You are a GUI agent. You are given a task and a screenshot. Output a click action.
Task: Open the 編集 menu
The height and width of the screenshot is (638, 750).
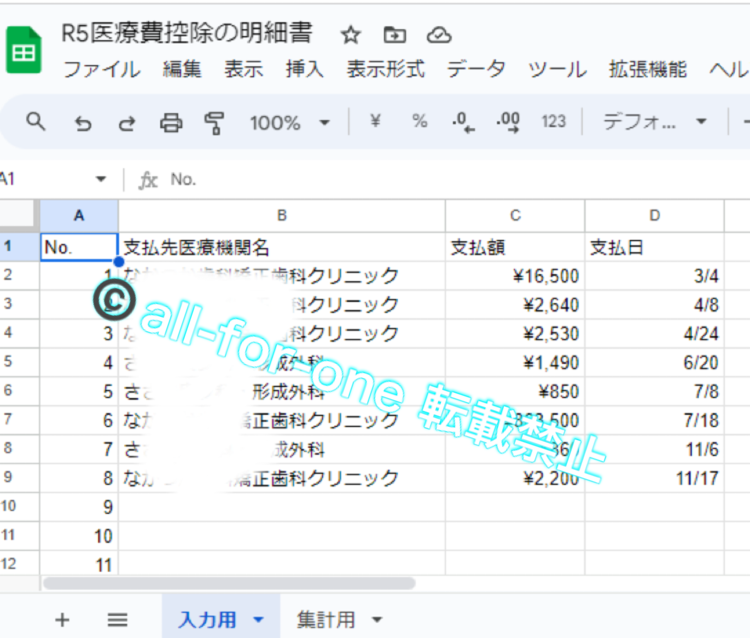(x=182, y=69)
